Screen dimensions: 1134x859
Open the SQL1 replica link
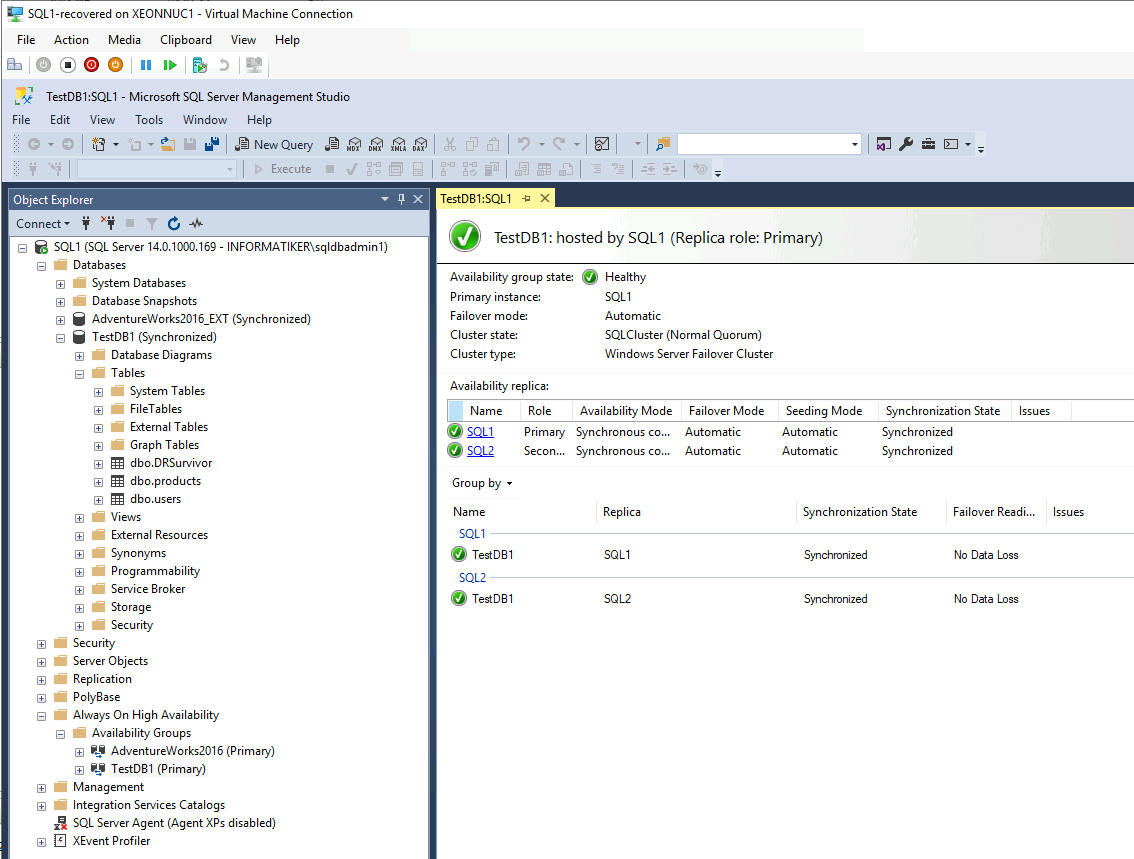(480, 432)
